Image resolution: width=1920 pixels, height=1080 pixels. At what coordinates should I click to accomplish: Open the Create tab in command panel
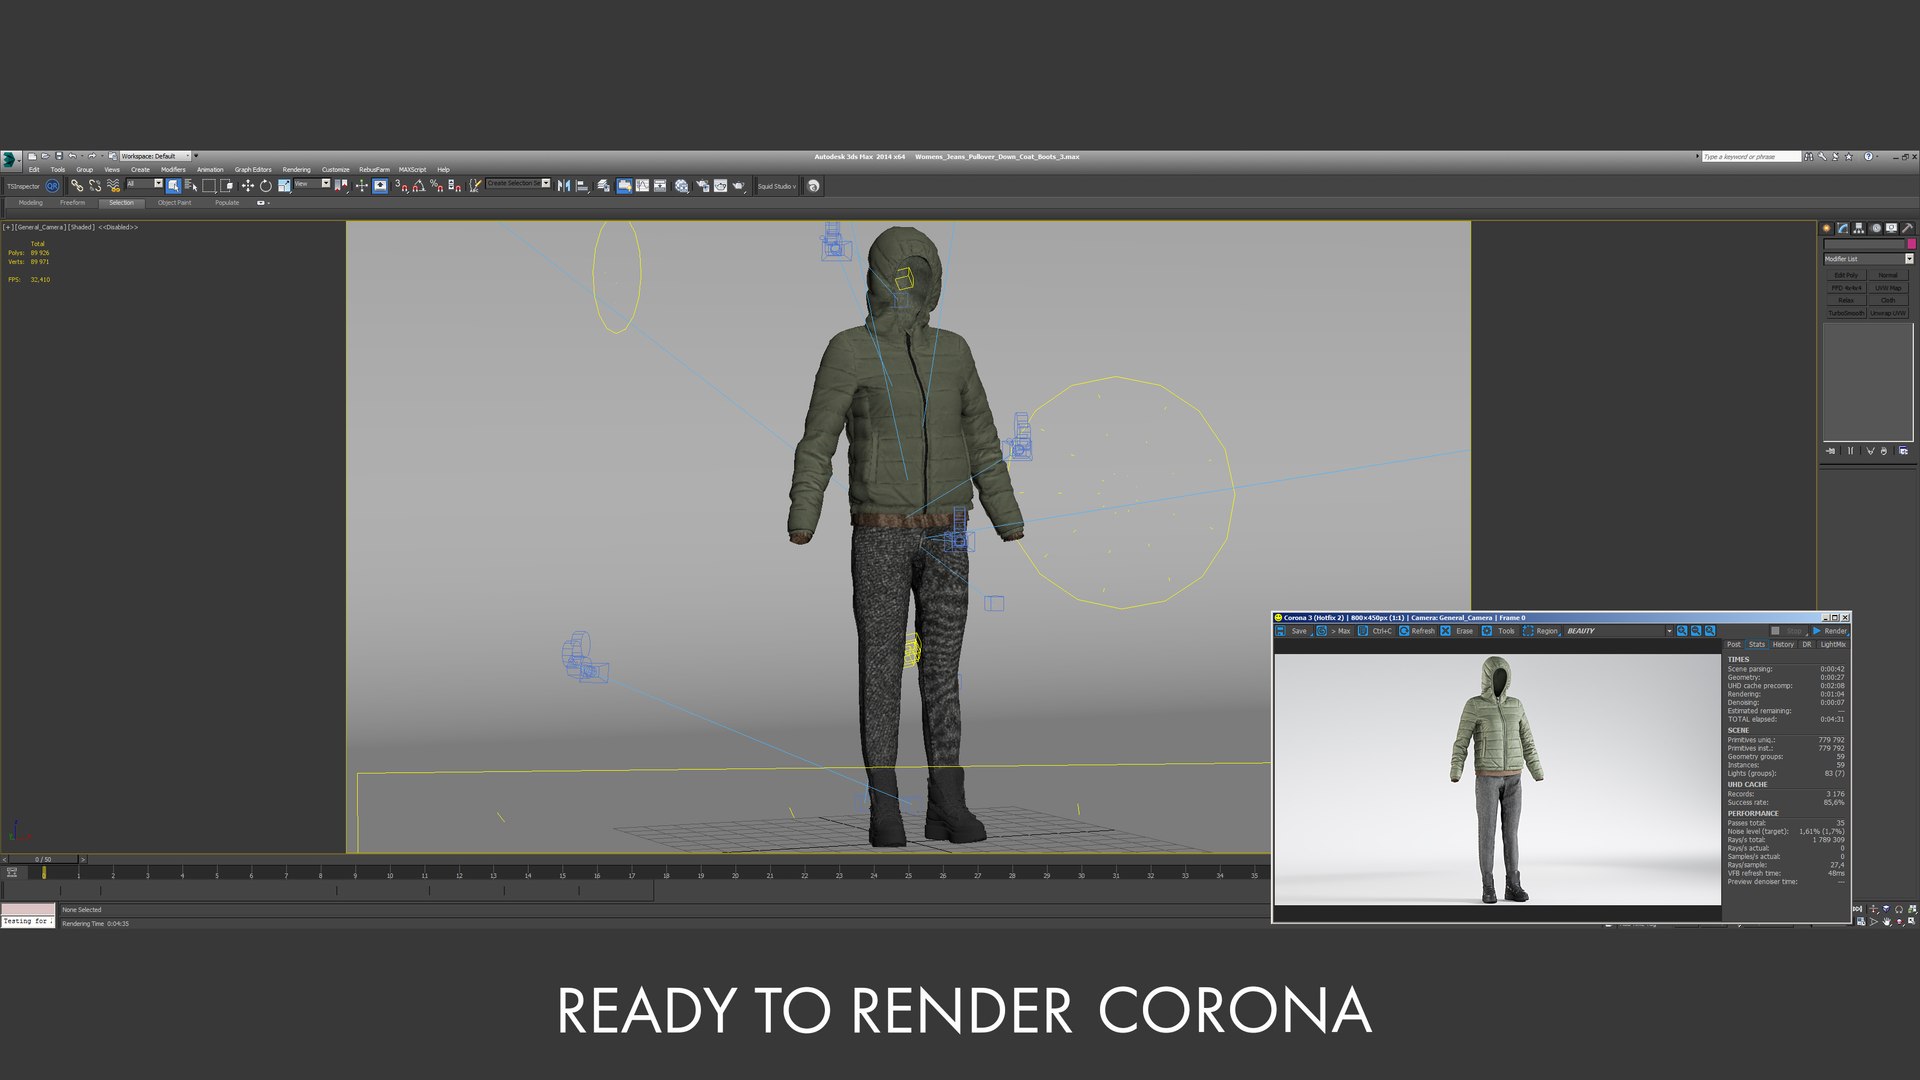click(1826, 228)
